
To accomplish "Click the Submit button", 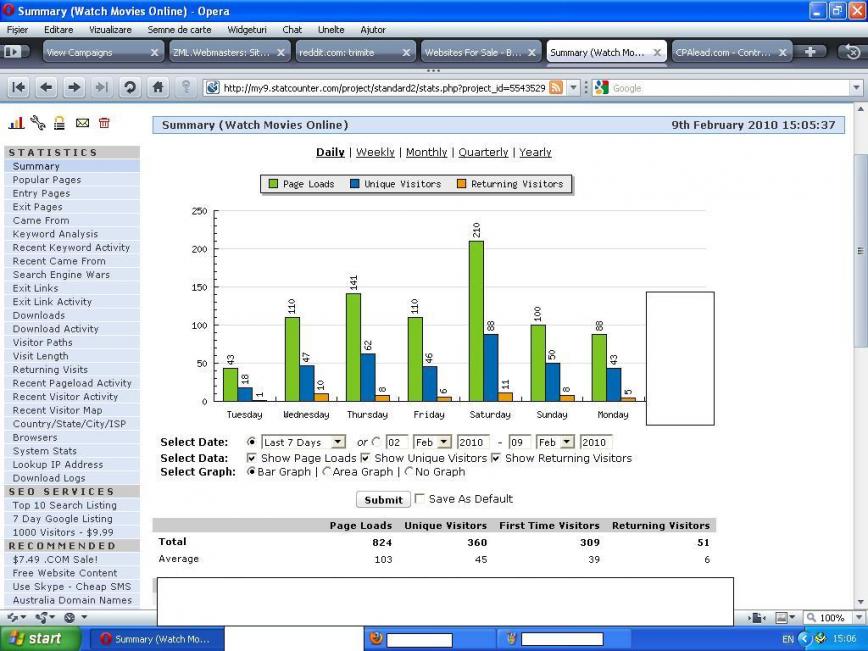I will click(x=383, y=499).
